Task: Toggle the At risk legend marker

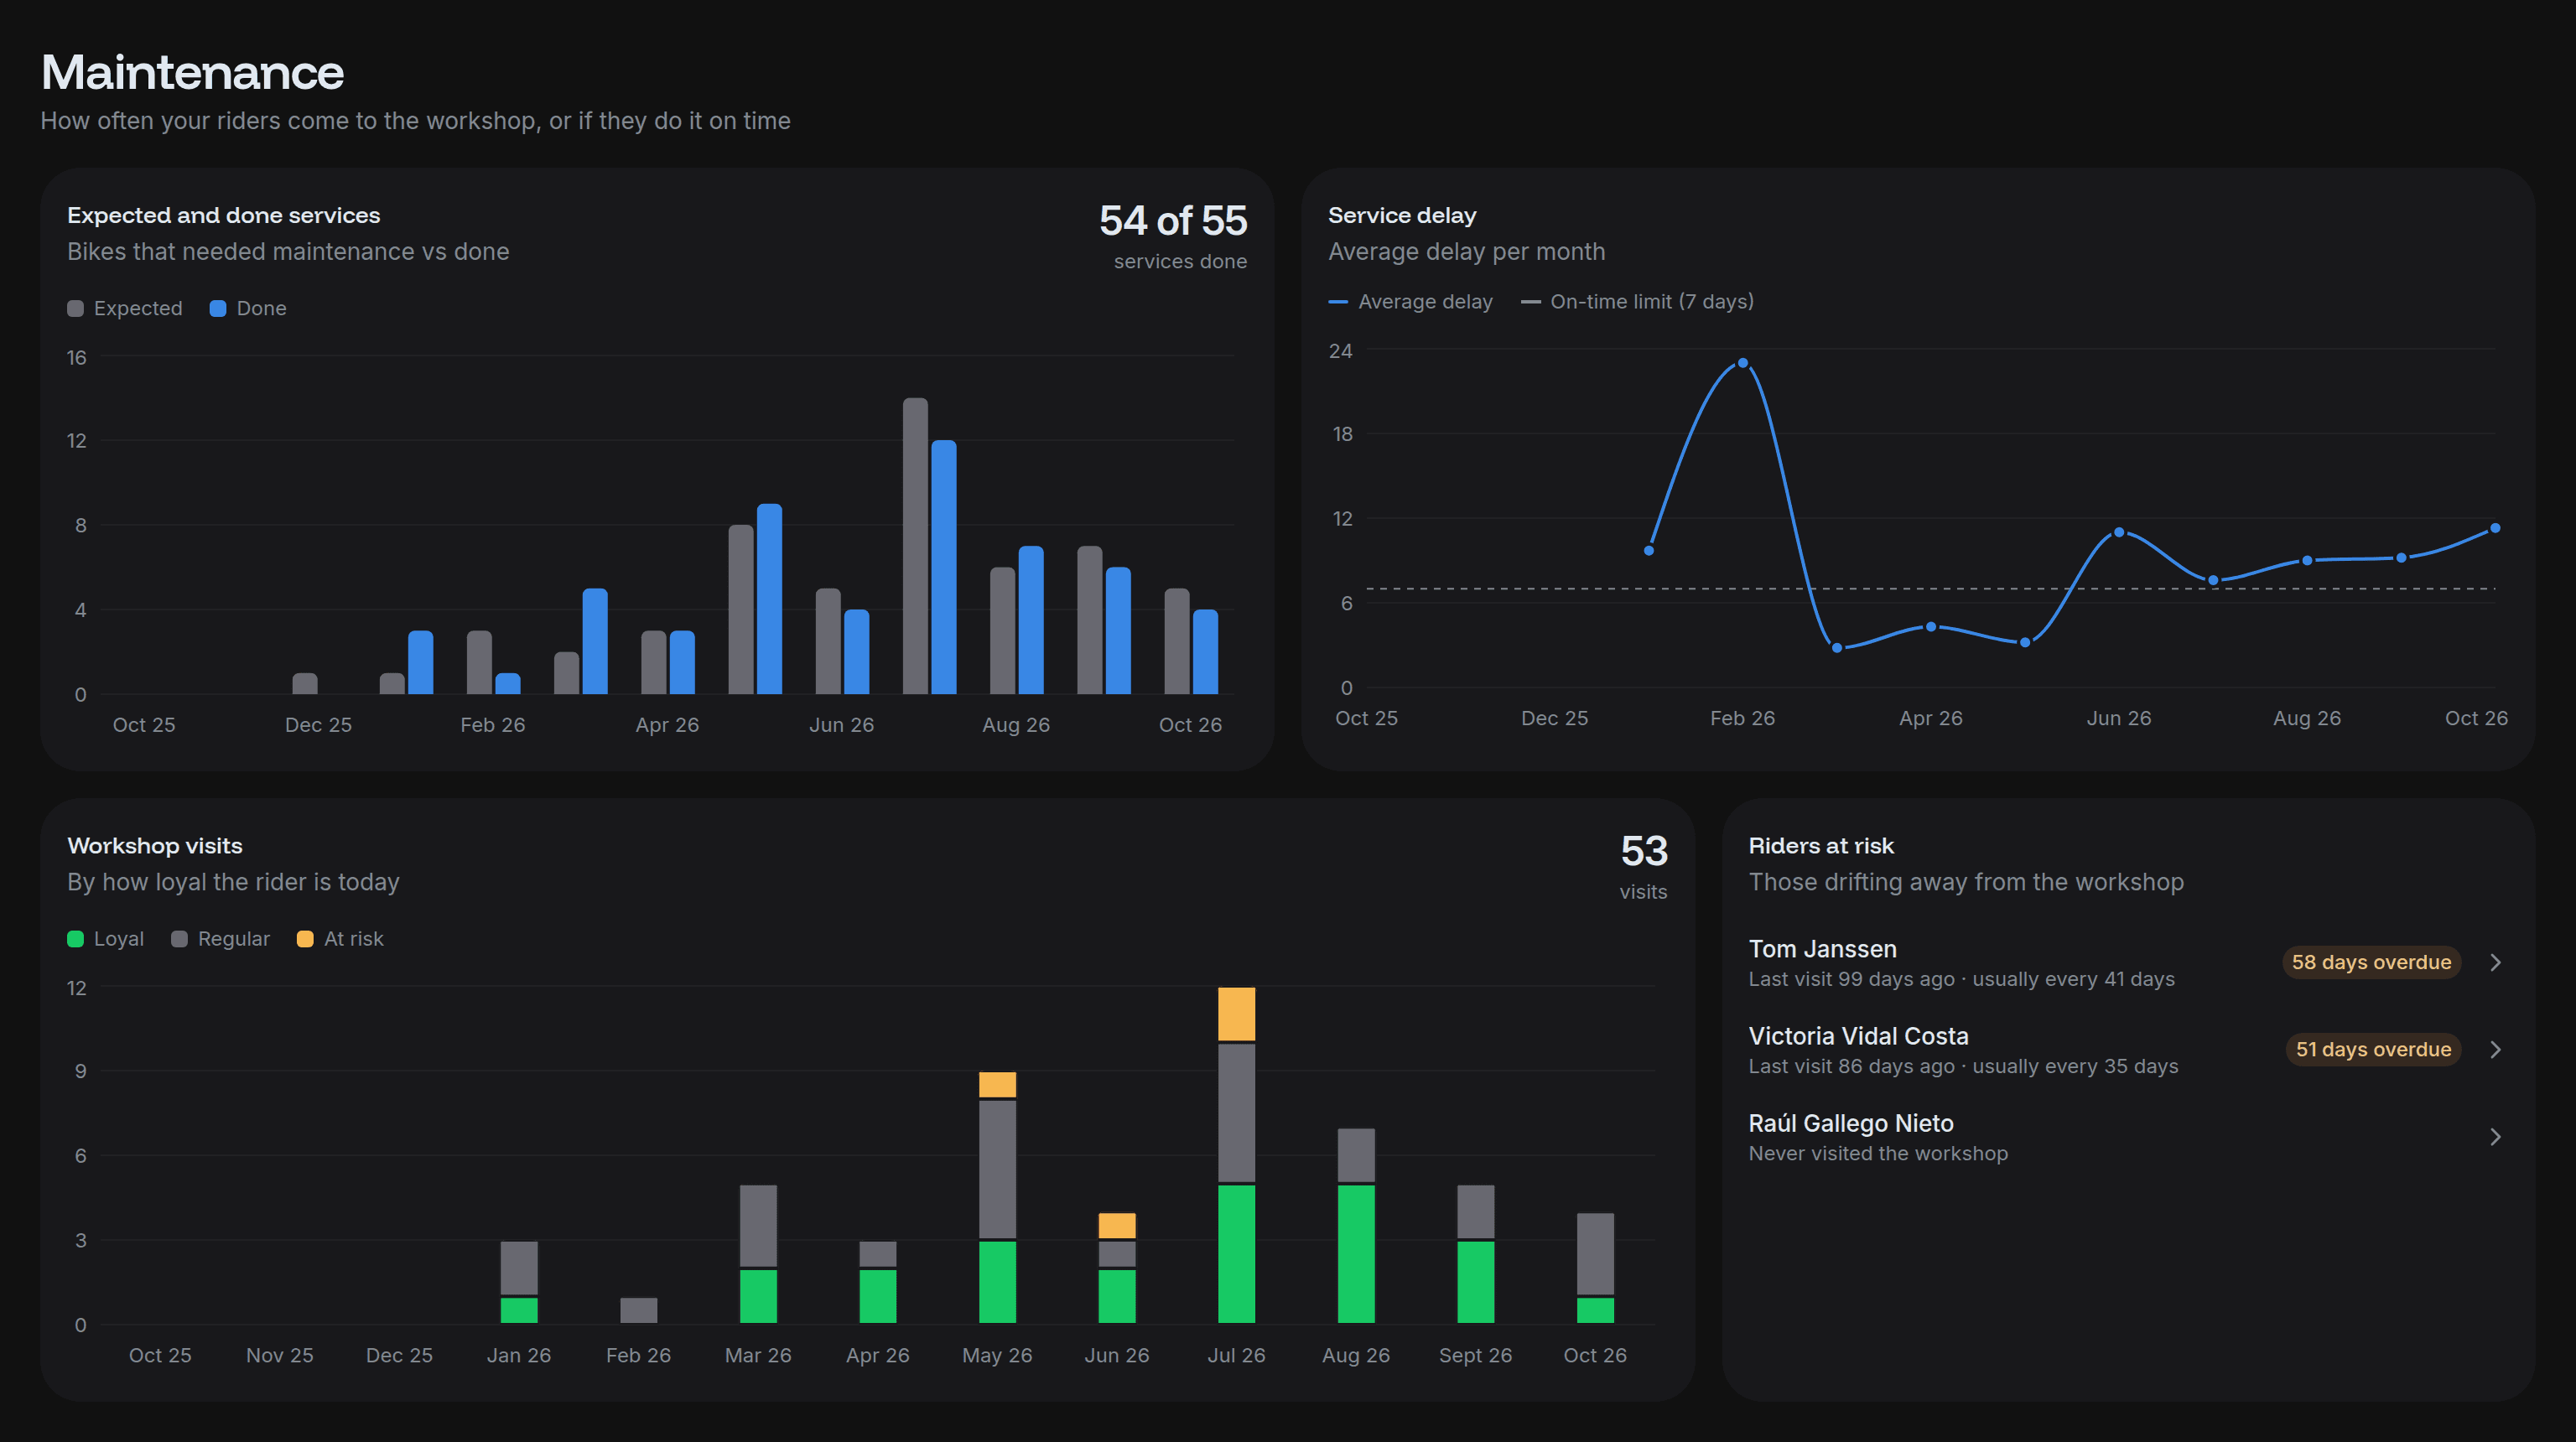Action: (305, 938)
